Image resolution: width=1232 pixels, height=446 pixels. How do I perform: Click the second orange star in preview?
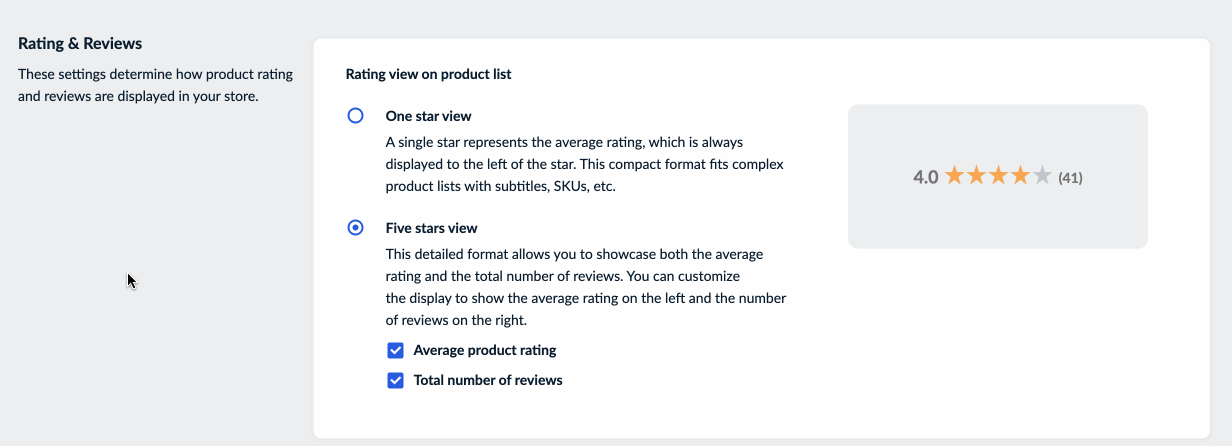point(976,177)
